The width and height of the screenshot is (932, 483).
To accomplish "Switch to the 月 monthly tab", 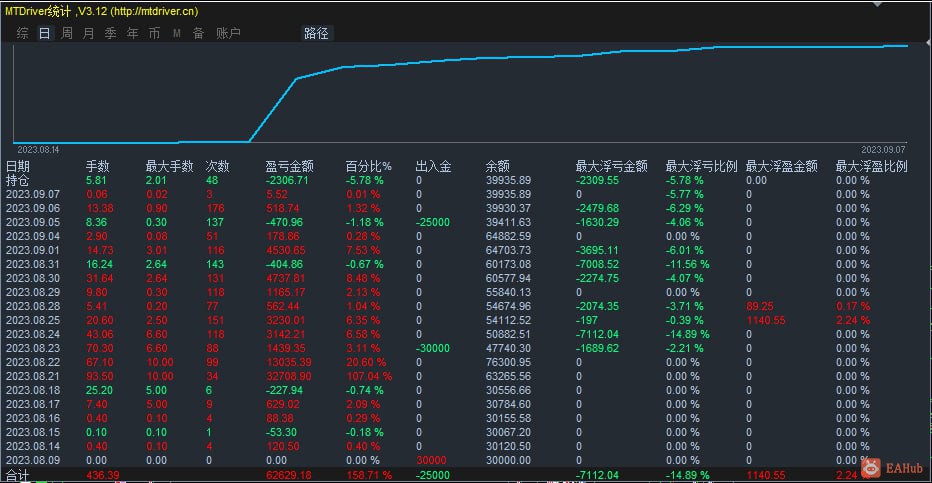I will pyautogui.click(x=89, y=33).
